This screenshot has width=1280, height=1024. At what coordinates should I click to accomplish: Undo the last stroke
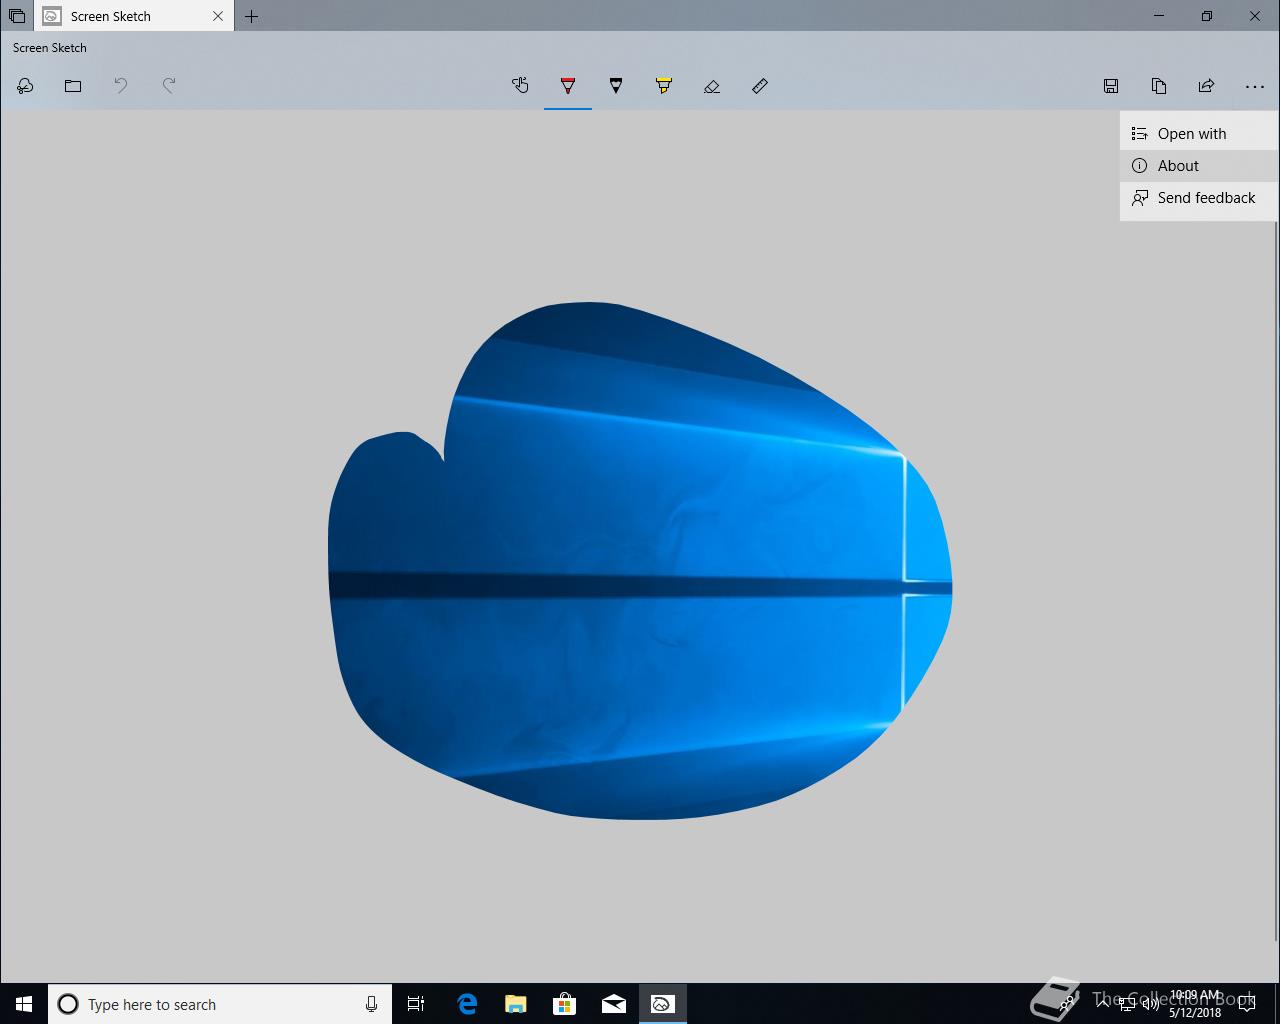click(x=121, y=86)
